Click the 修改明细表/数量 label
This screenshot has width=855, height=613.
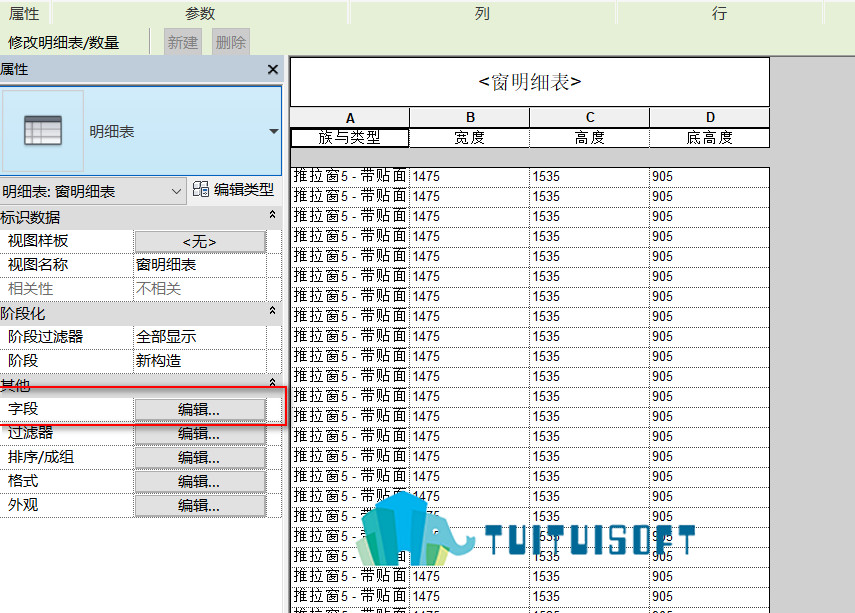tap(63, 42)
